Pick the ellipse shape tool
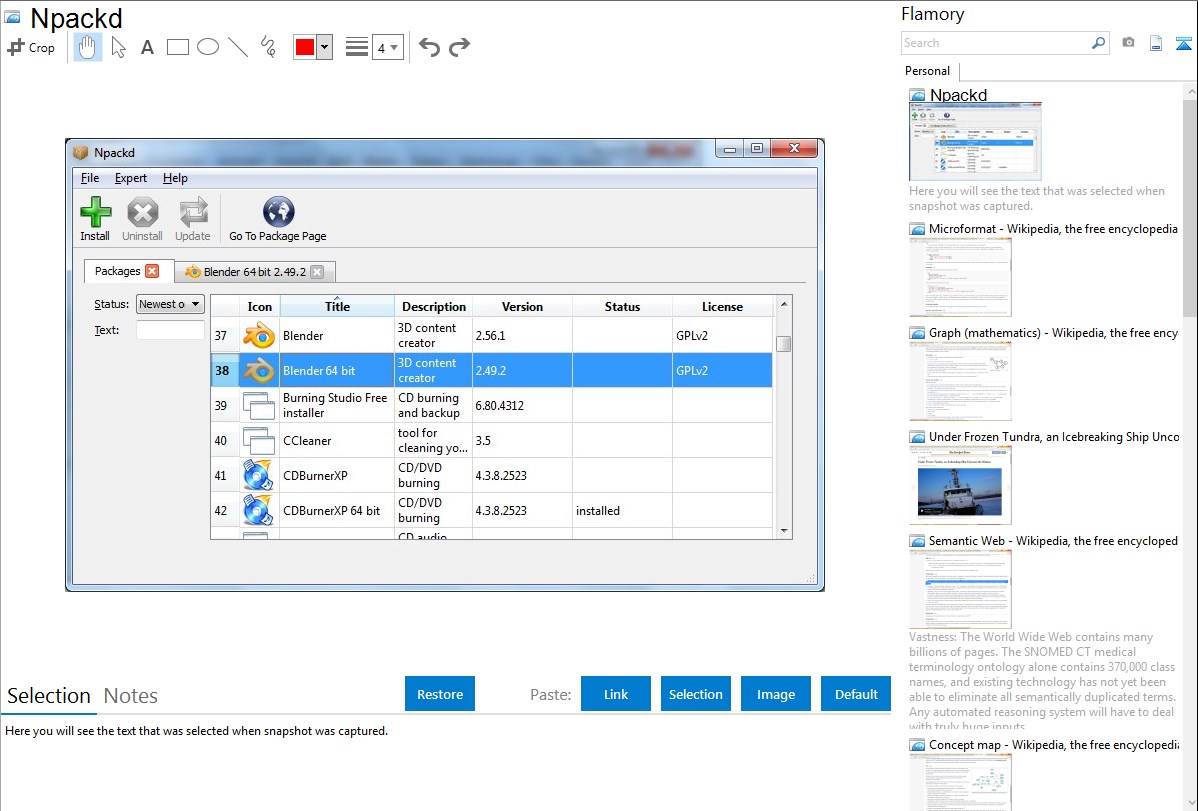This screenshot has height=811, width=1198. click(208, 47)
